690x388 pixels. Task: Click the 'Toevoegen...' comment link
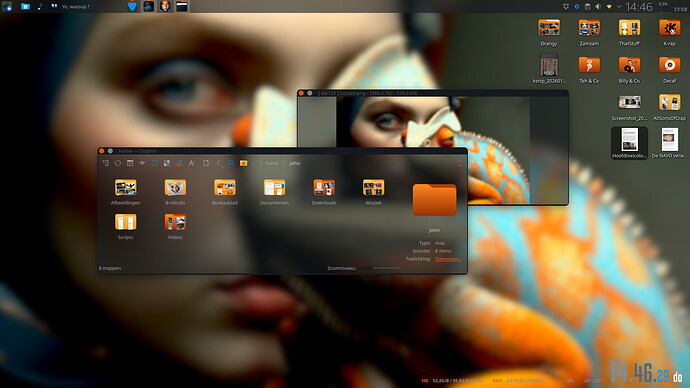click(x=448, y=259)
